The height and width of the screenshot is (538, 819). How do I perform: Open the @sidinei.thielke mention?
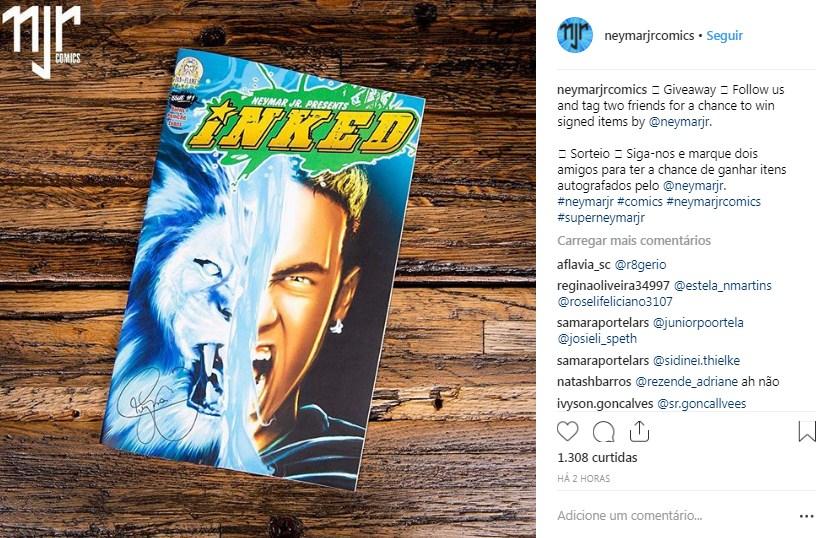696,360
